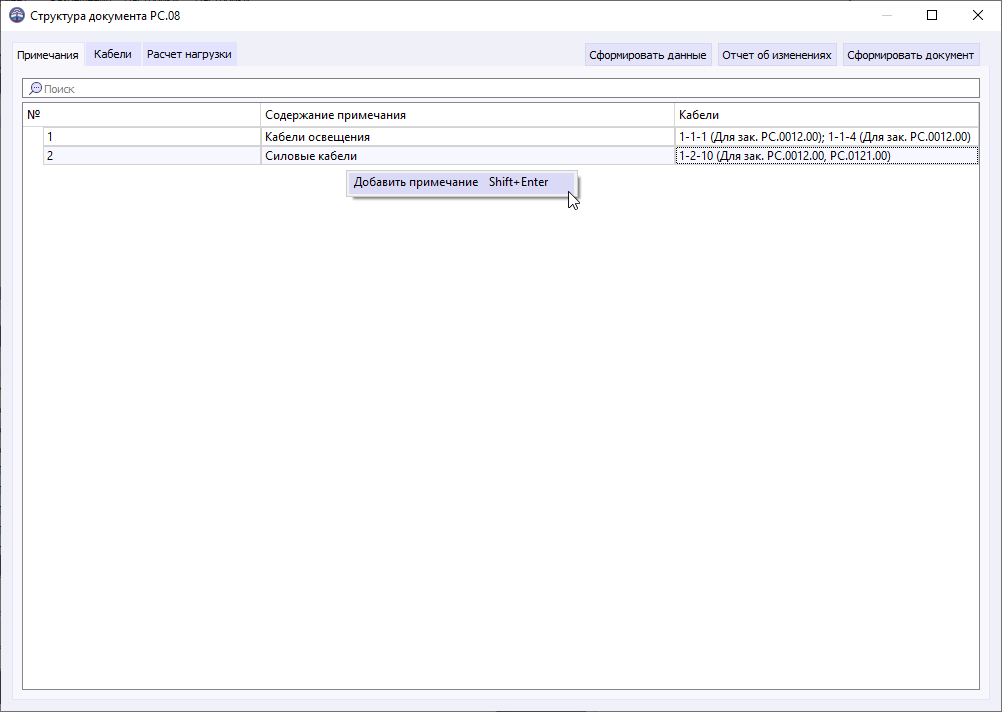Click the search magnifier icon in Поиск bar

[x=35, y=88]
